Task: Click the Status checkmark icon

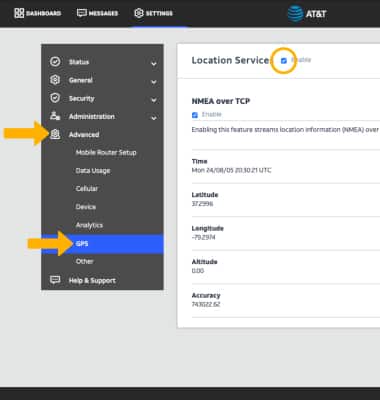Action: point(55,62)
